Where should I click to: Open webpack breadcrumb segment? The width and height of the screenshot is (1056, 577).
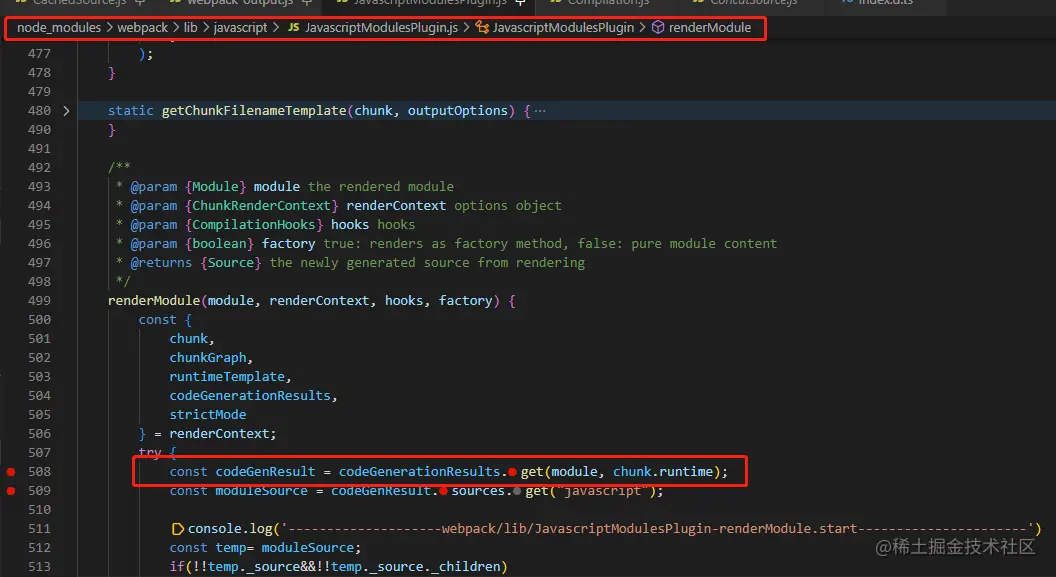point(142,28)
